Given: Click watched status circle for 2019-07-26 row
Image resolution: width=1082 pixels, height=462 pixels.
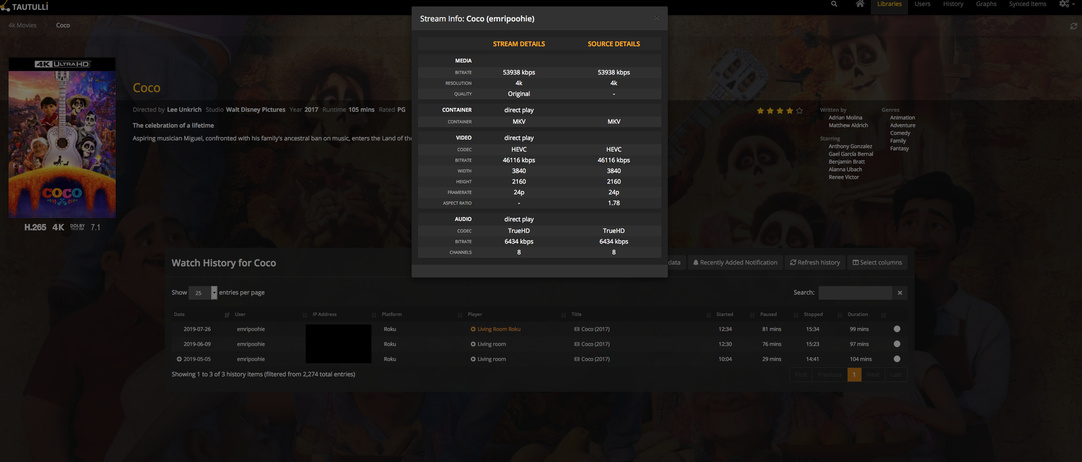Looking at the screenshot, I should coord(896,329).
